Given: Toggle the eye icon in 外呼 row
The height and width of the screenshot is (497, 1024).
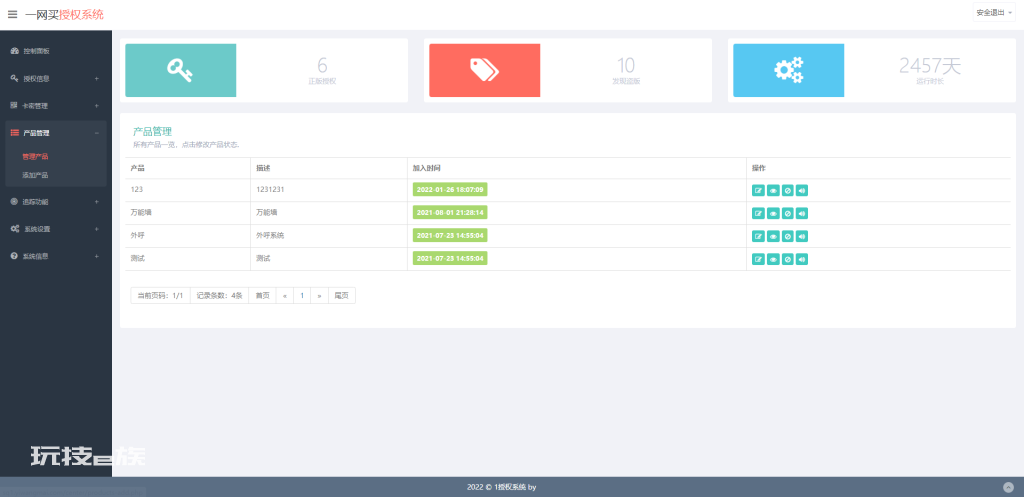Looking at the screenshot, I should pos(773,236).
